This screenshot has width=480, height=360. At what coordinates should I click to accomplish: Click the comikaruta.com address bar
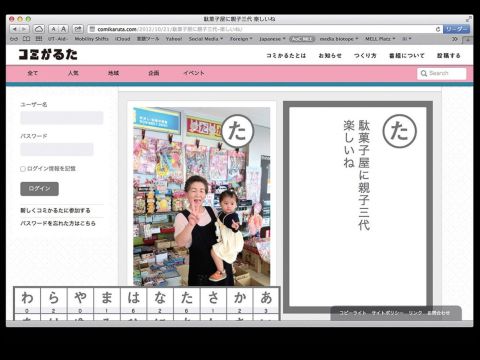coord(265,29)
